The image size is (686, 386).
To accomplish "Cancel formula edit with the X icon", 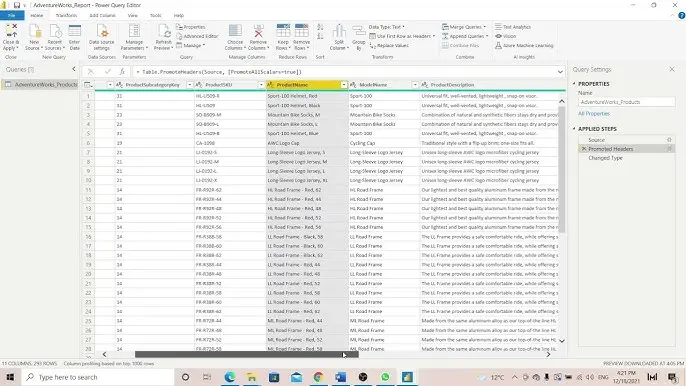I will coord(91,71).
